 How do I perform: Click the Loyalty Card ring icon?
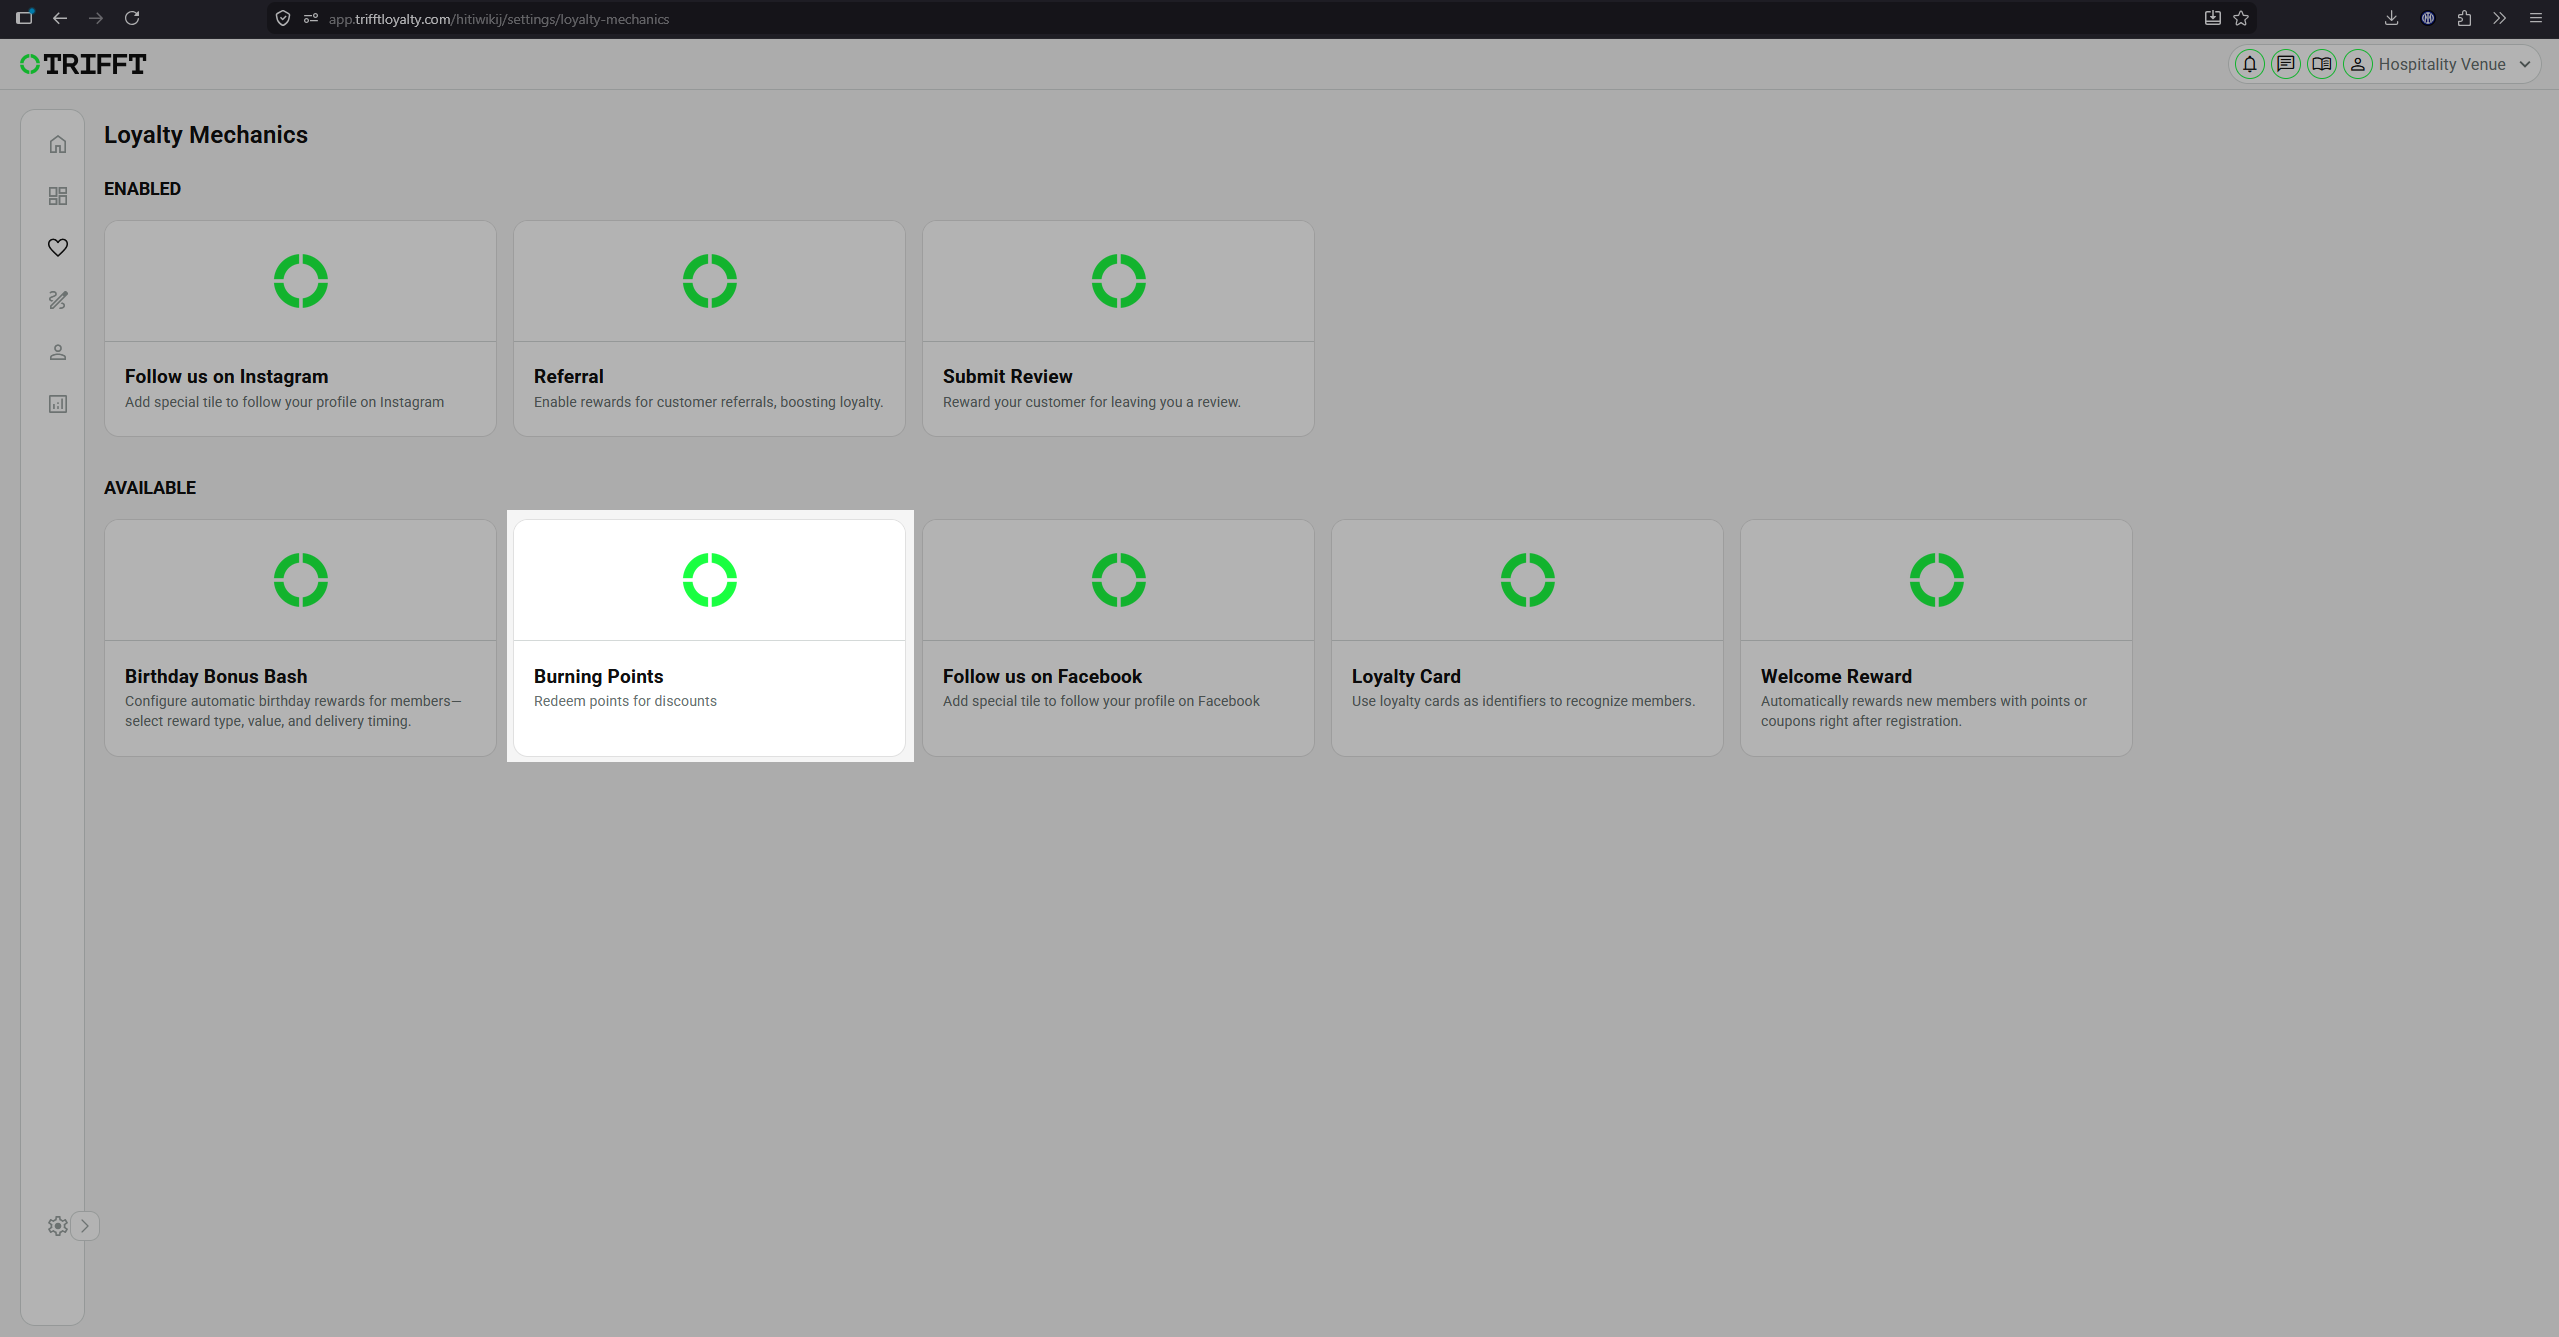tap(1528, 580)
